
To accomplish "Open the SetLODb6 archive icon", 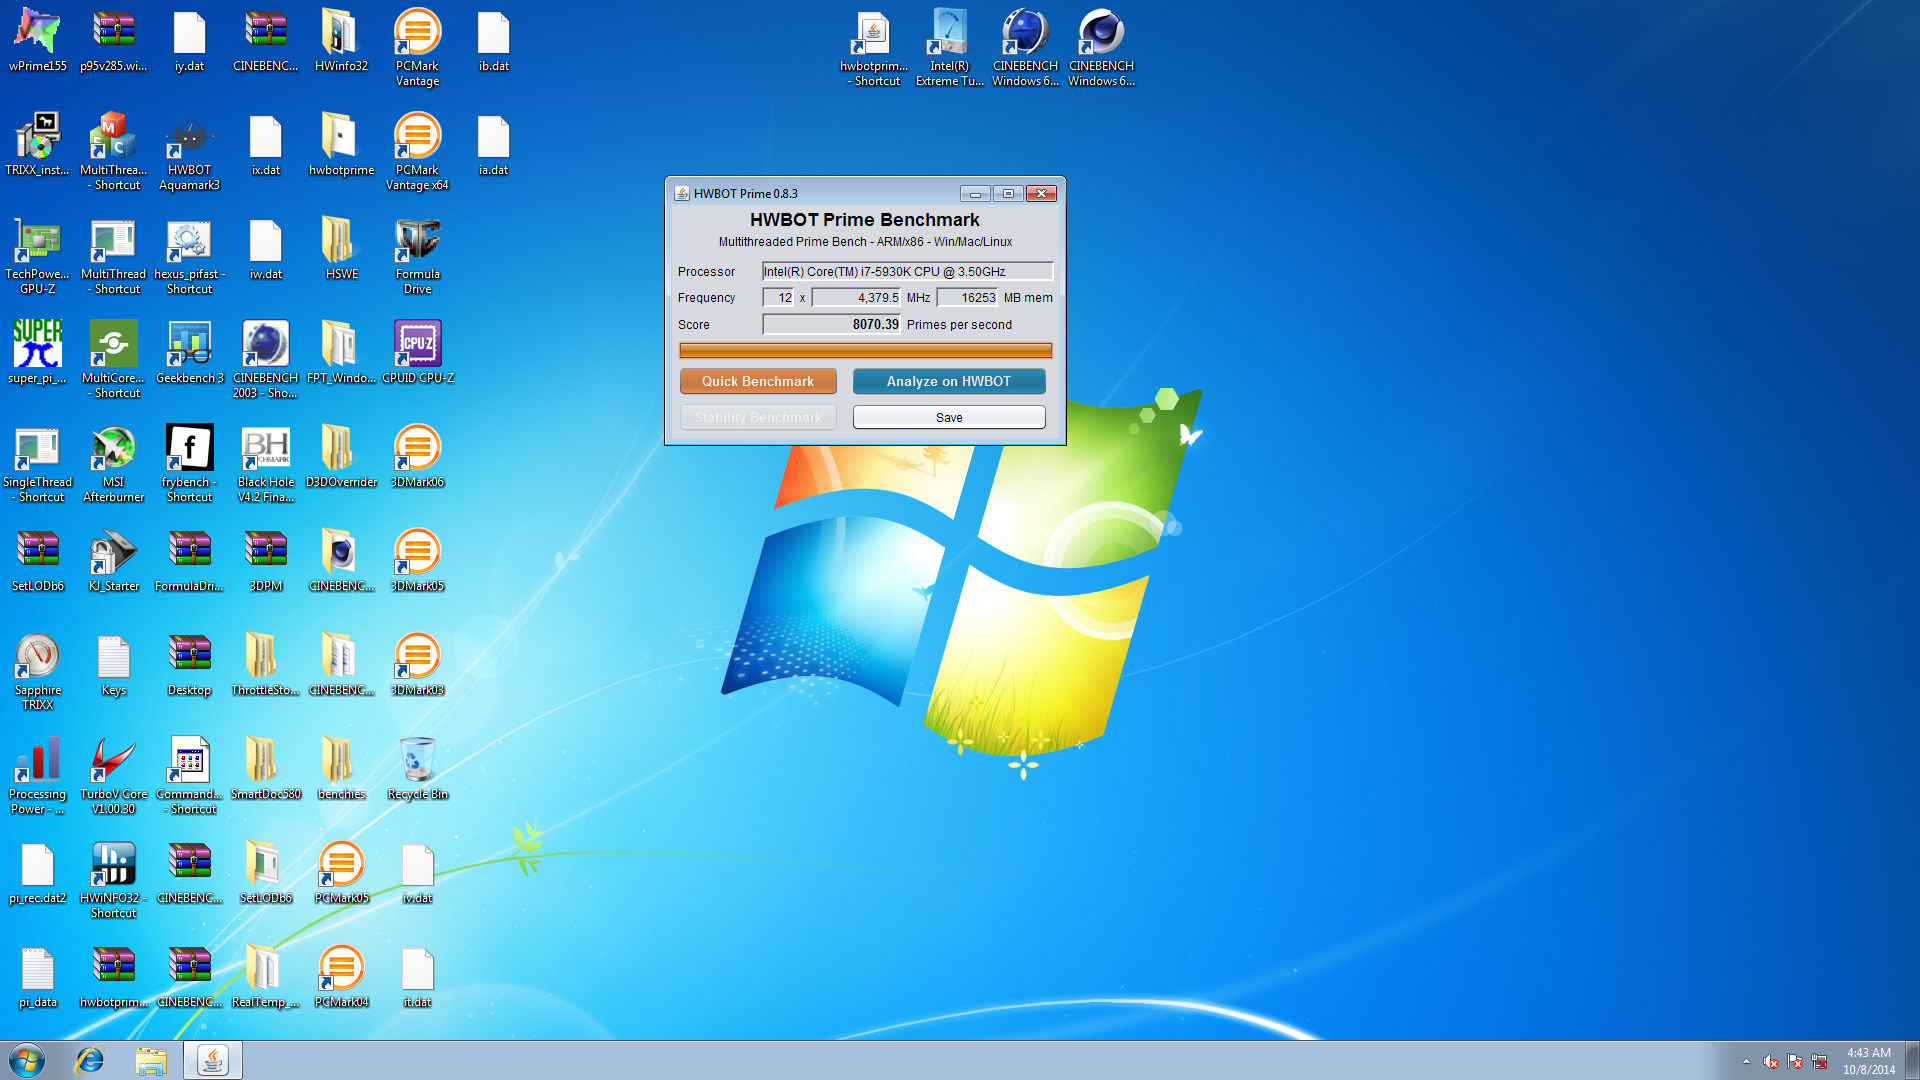I will [x=37, y=560].
